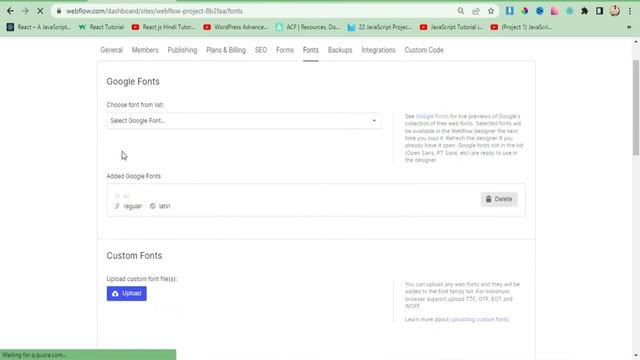Image resolution: width=640 pixels, height=360 pixels.
Task: Click the Custom Fonts heading
Action: [x=134, y=256]
